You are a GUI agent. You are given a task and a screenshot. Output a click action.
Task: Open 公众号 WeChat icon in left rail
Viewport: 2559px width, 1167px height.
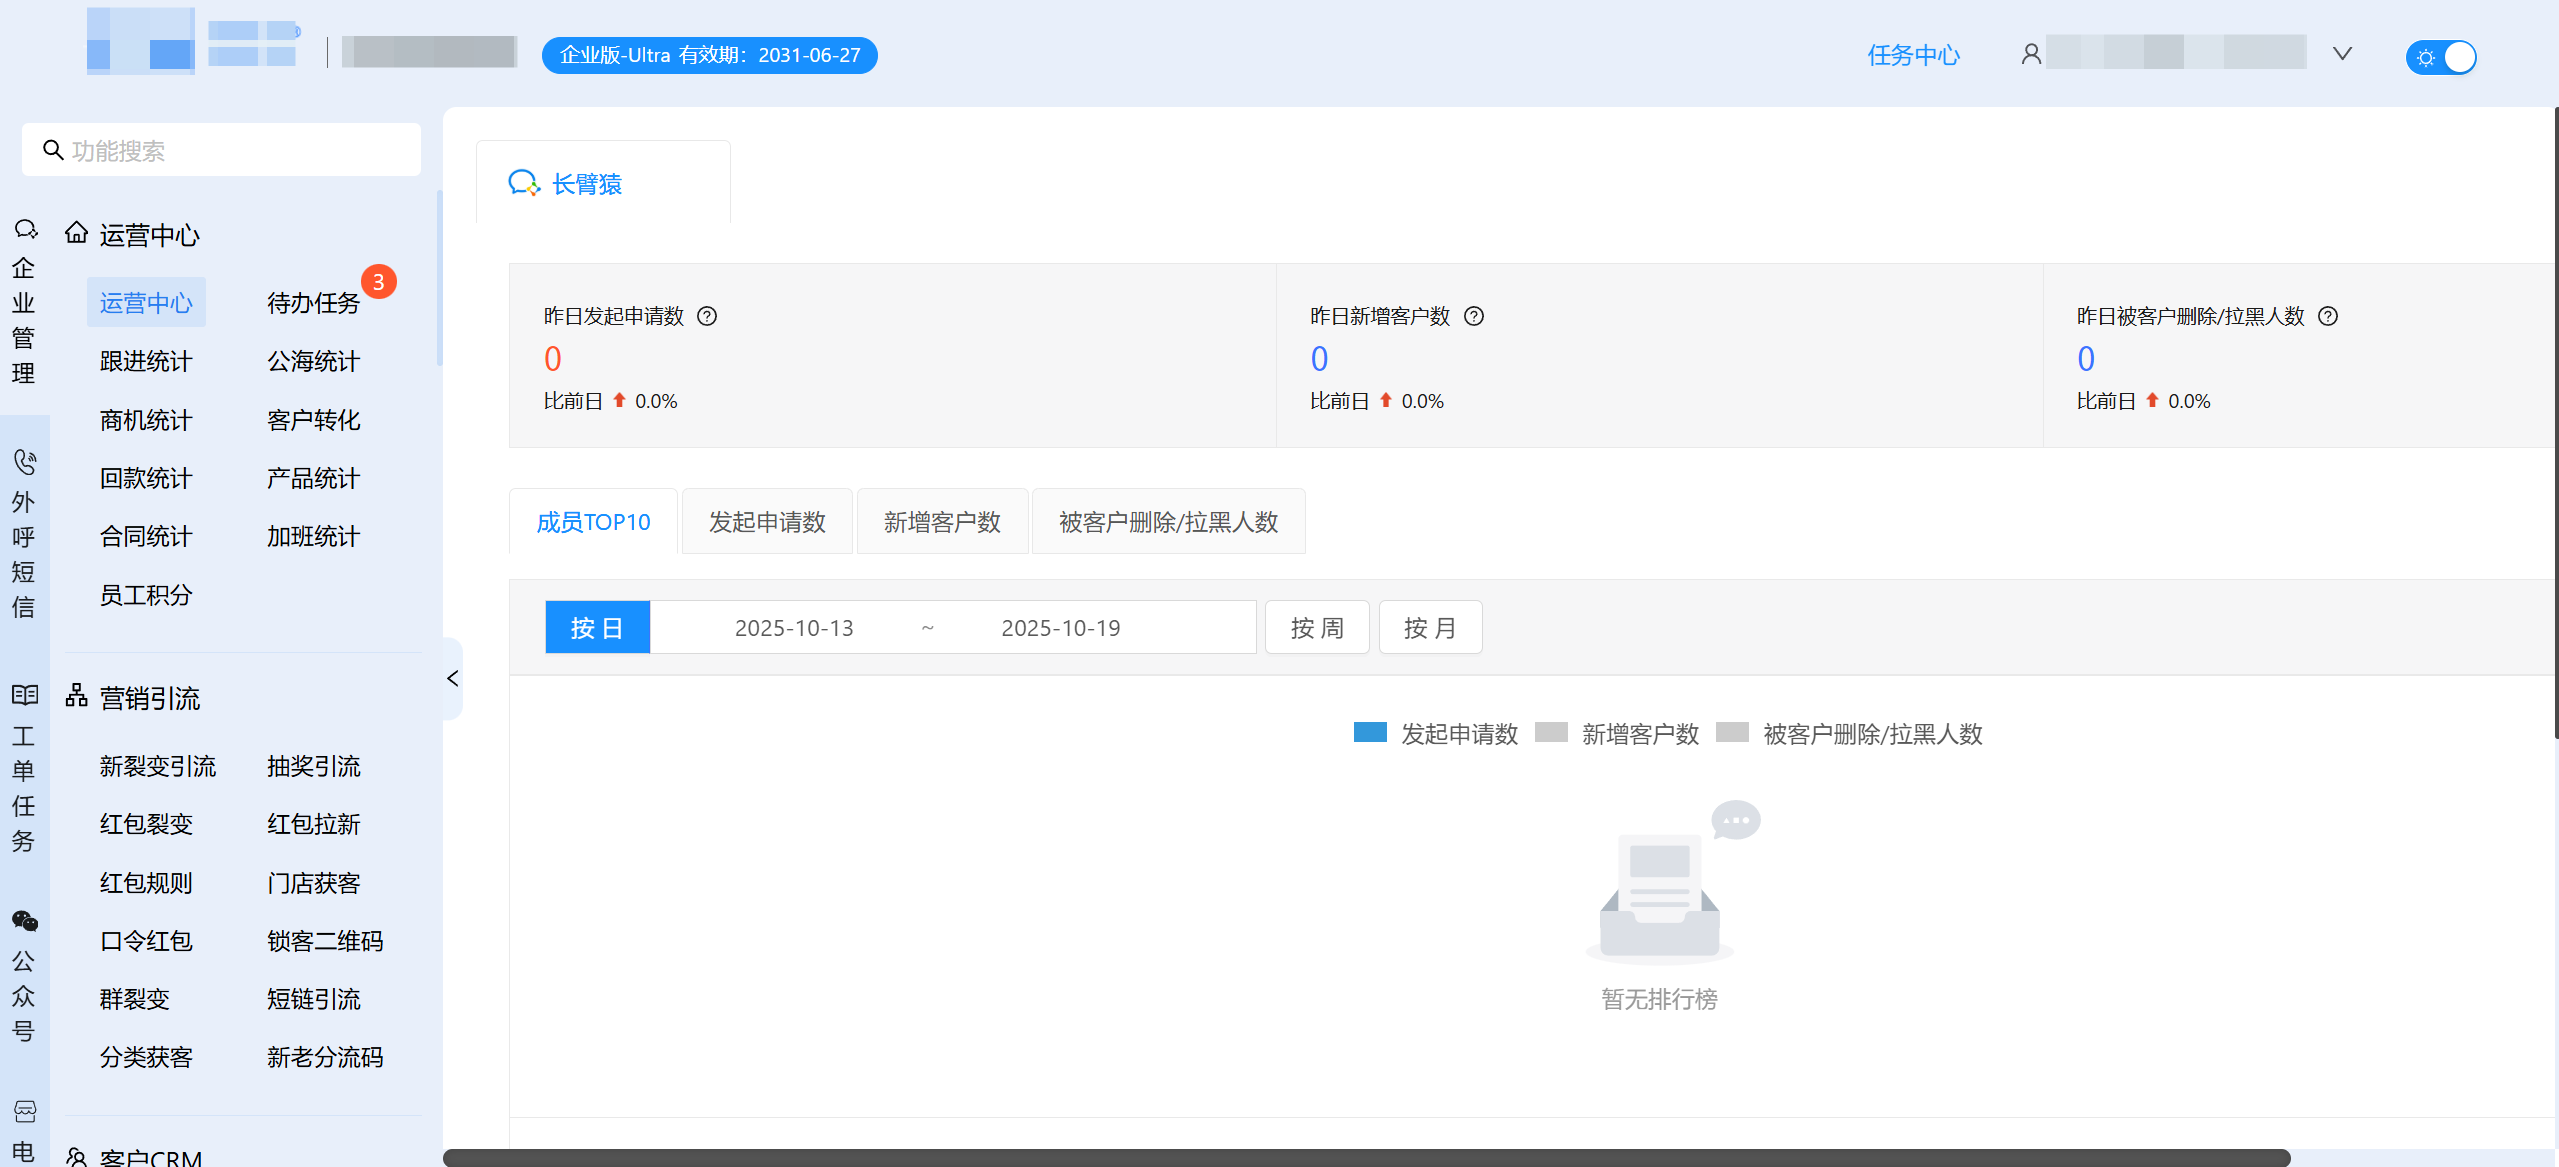pos(25,921)
